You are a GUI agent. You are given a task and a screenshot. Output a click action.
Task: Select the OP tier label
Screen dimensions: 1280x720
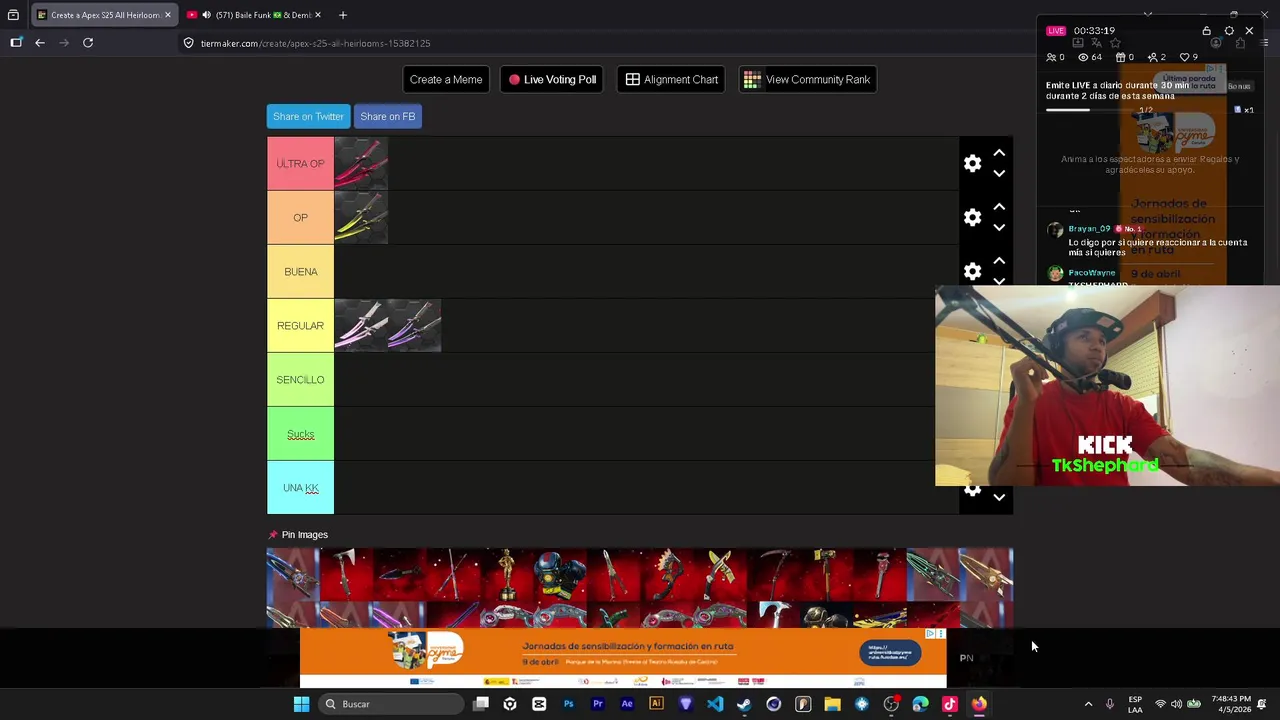click(x=300, y=218)
